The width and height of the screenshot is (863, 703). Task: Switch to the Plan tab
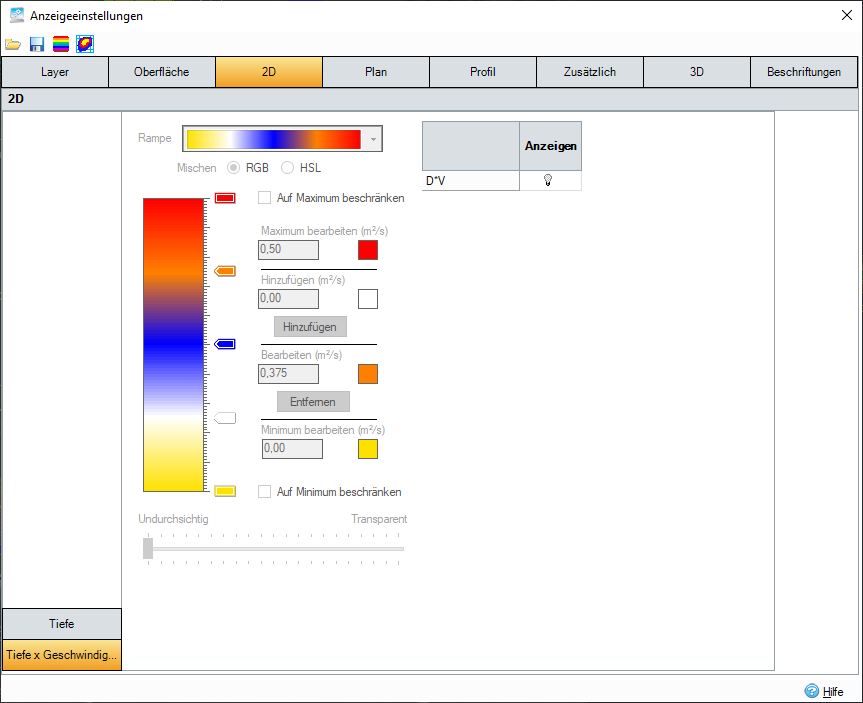[376, 72]
